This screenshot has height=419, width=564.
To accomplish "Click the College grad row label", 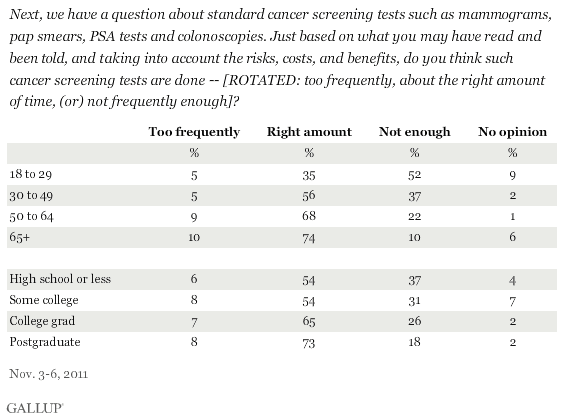I will coord(42,321).
